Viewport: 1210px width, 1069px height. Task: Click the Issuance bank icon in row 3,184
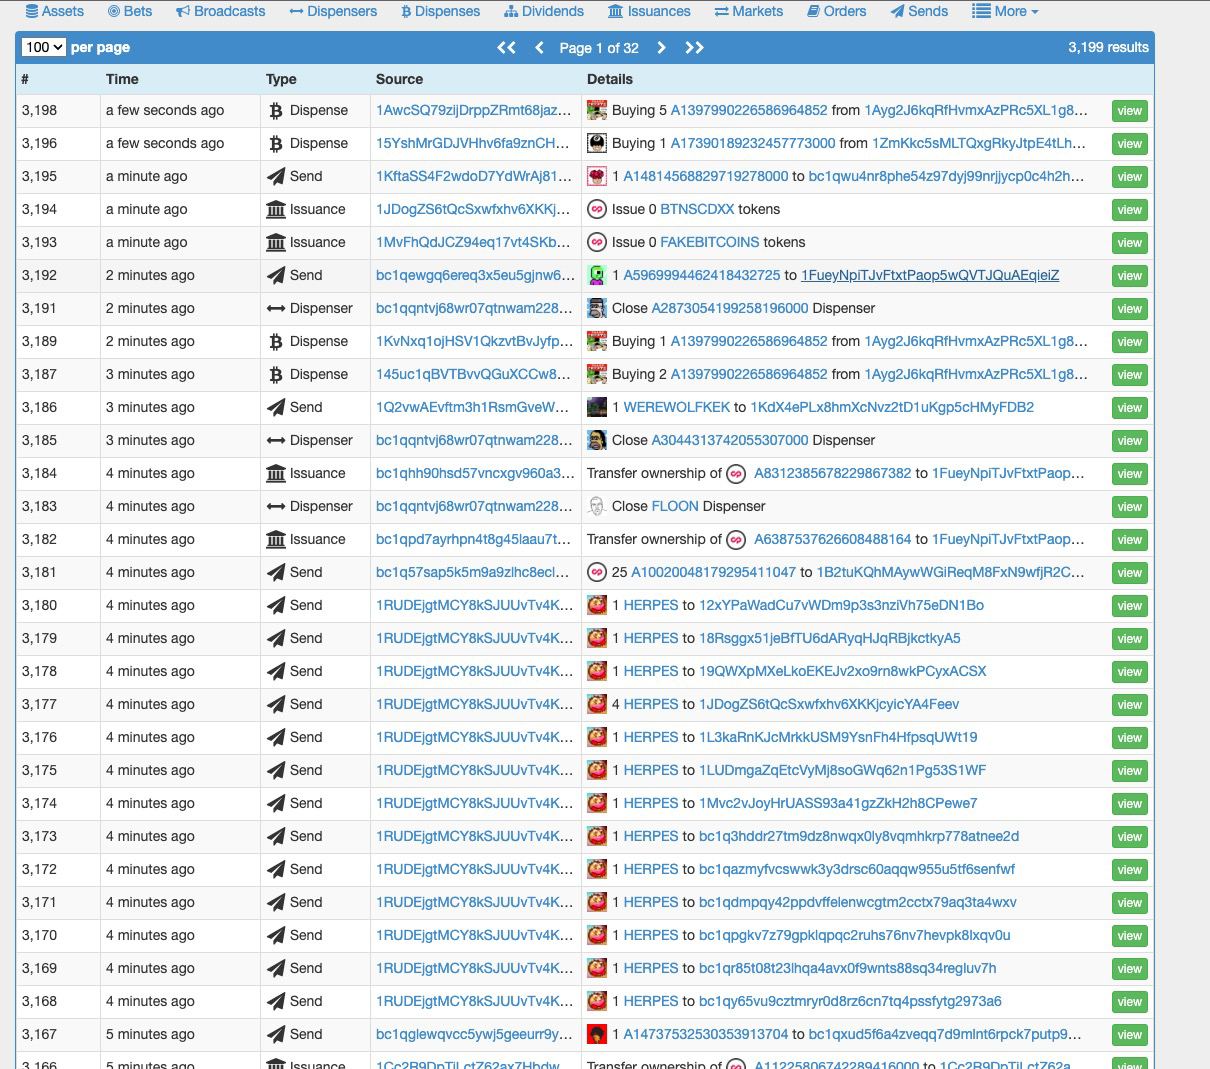(276, 474)
